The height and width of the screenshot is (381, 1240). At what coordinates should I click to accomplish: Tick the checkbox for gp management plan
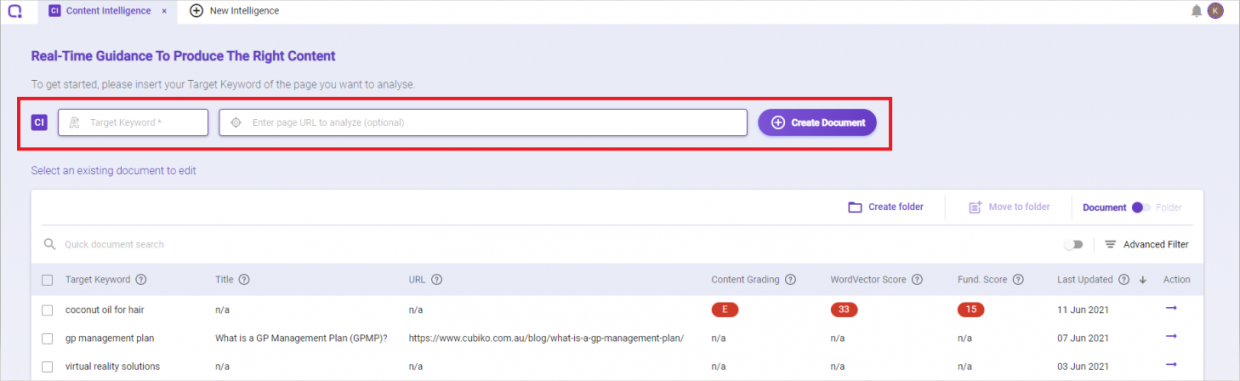48,338
